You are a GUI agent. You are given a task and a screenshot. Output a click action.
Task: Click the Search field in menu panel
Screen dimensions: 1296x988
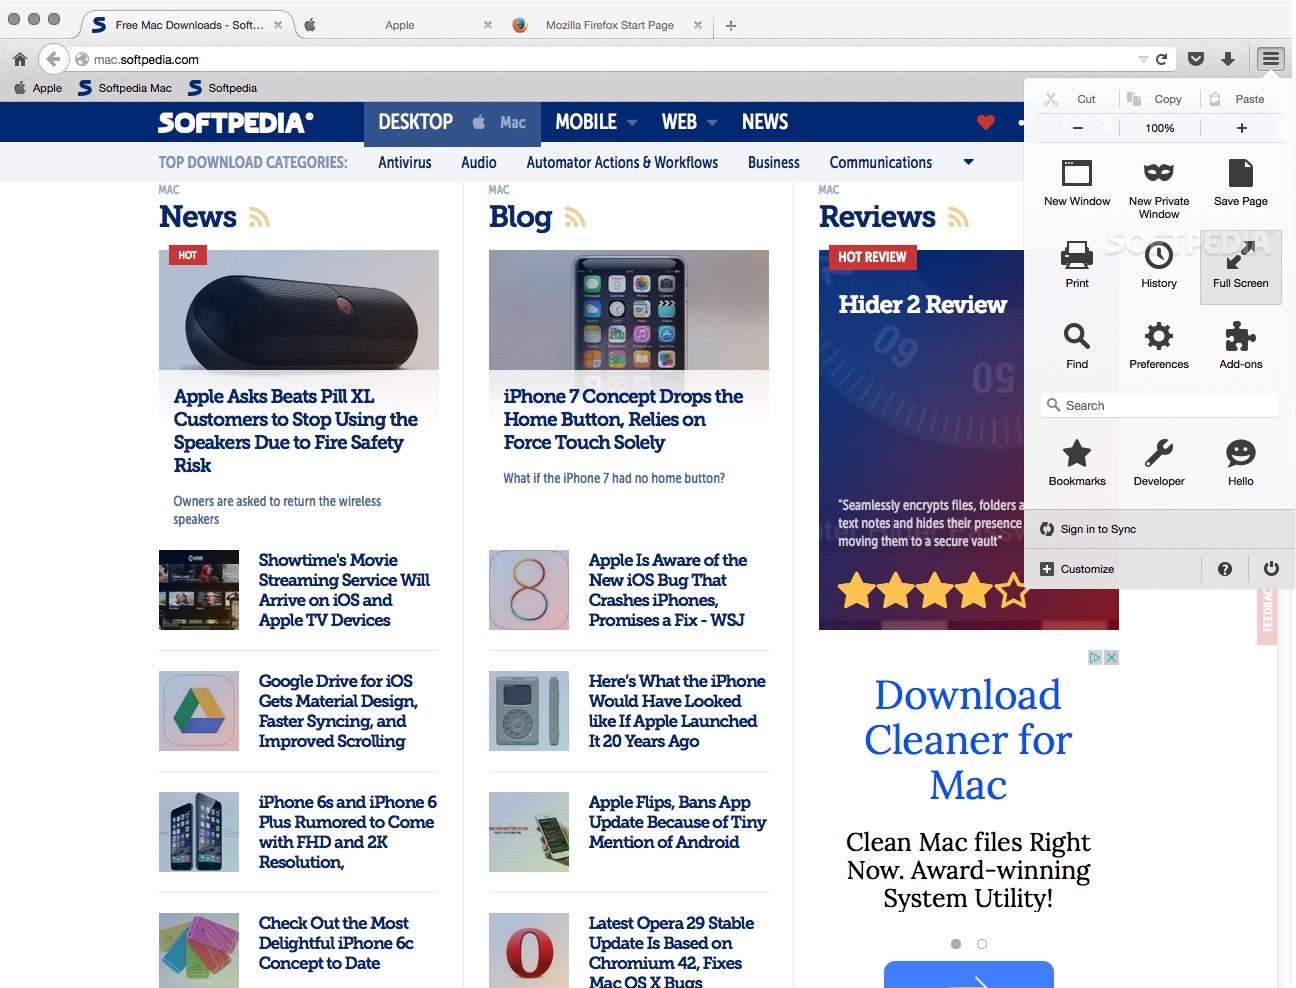[1159, 405]
